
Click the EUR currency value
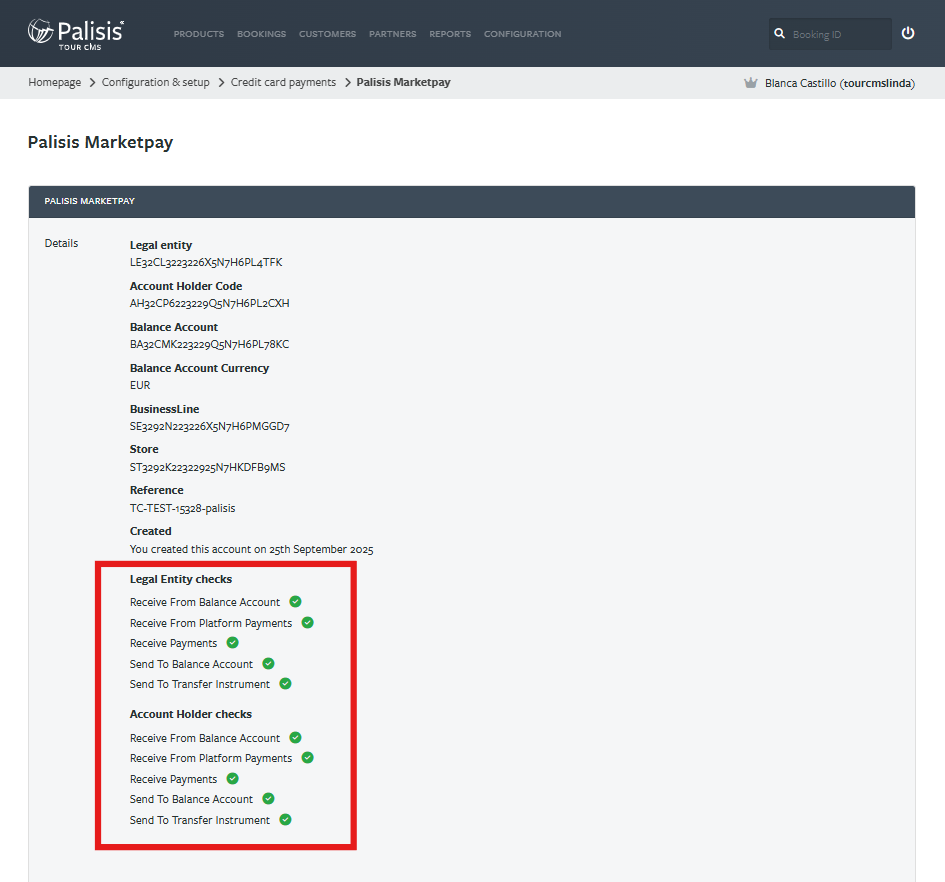140,385
